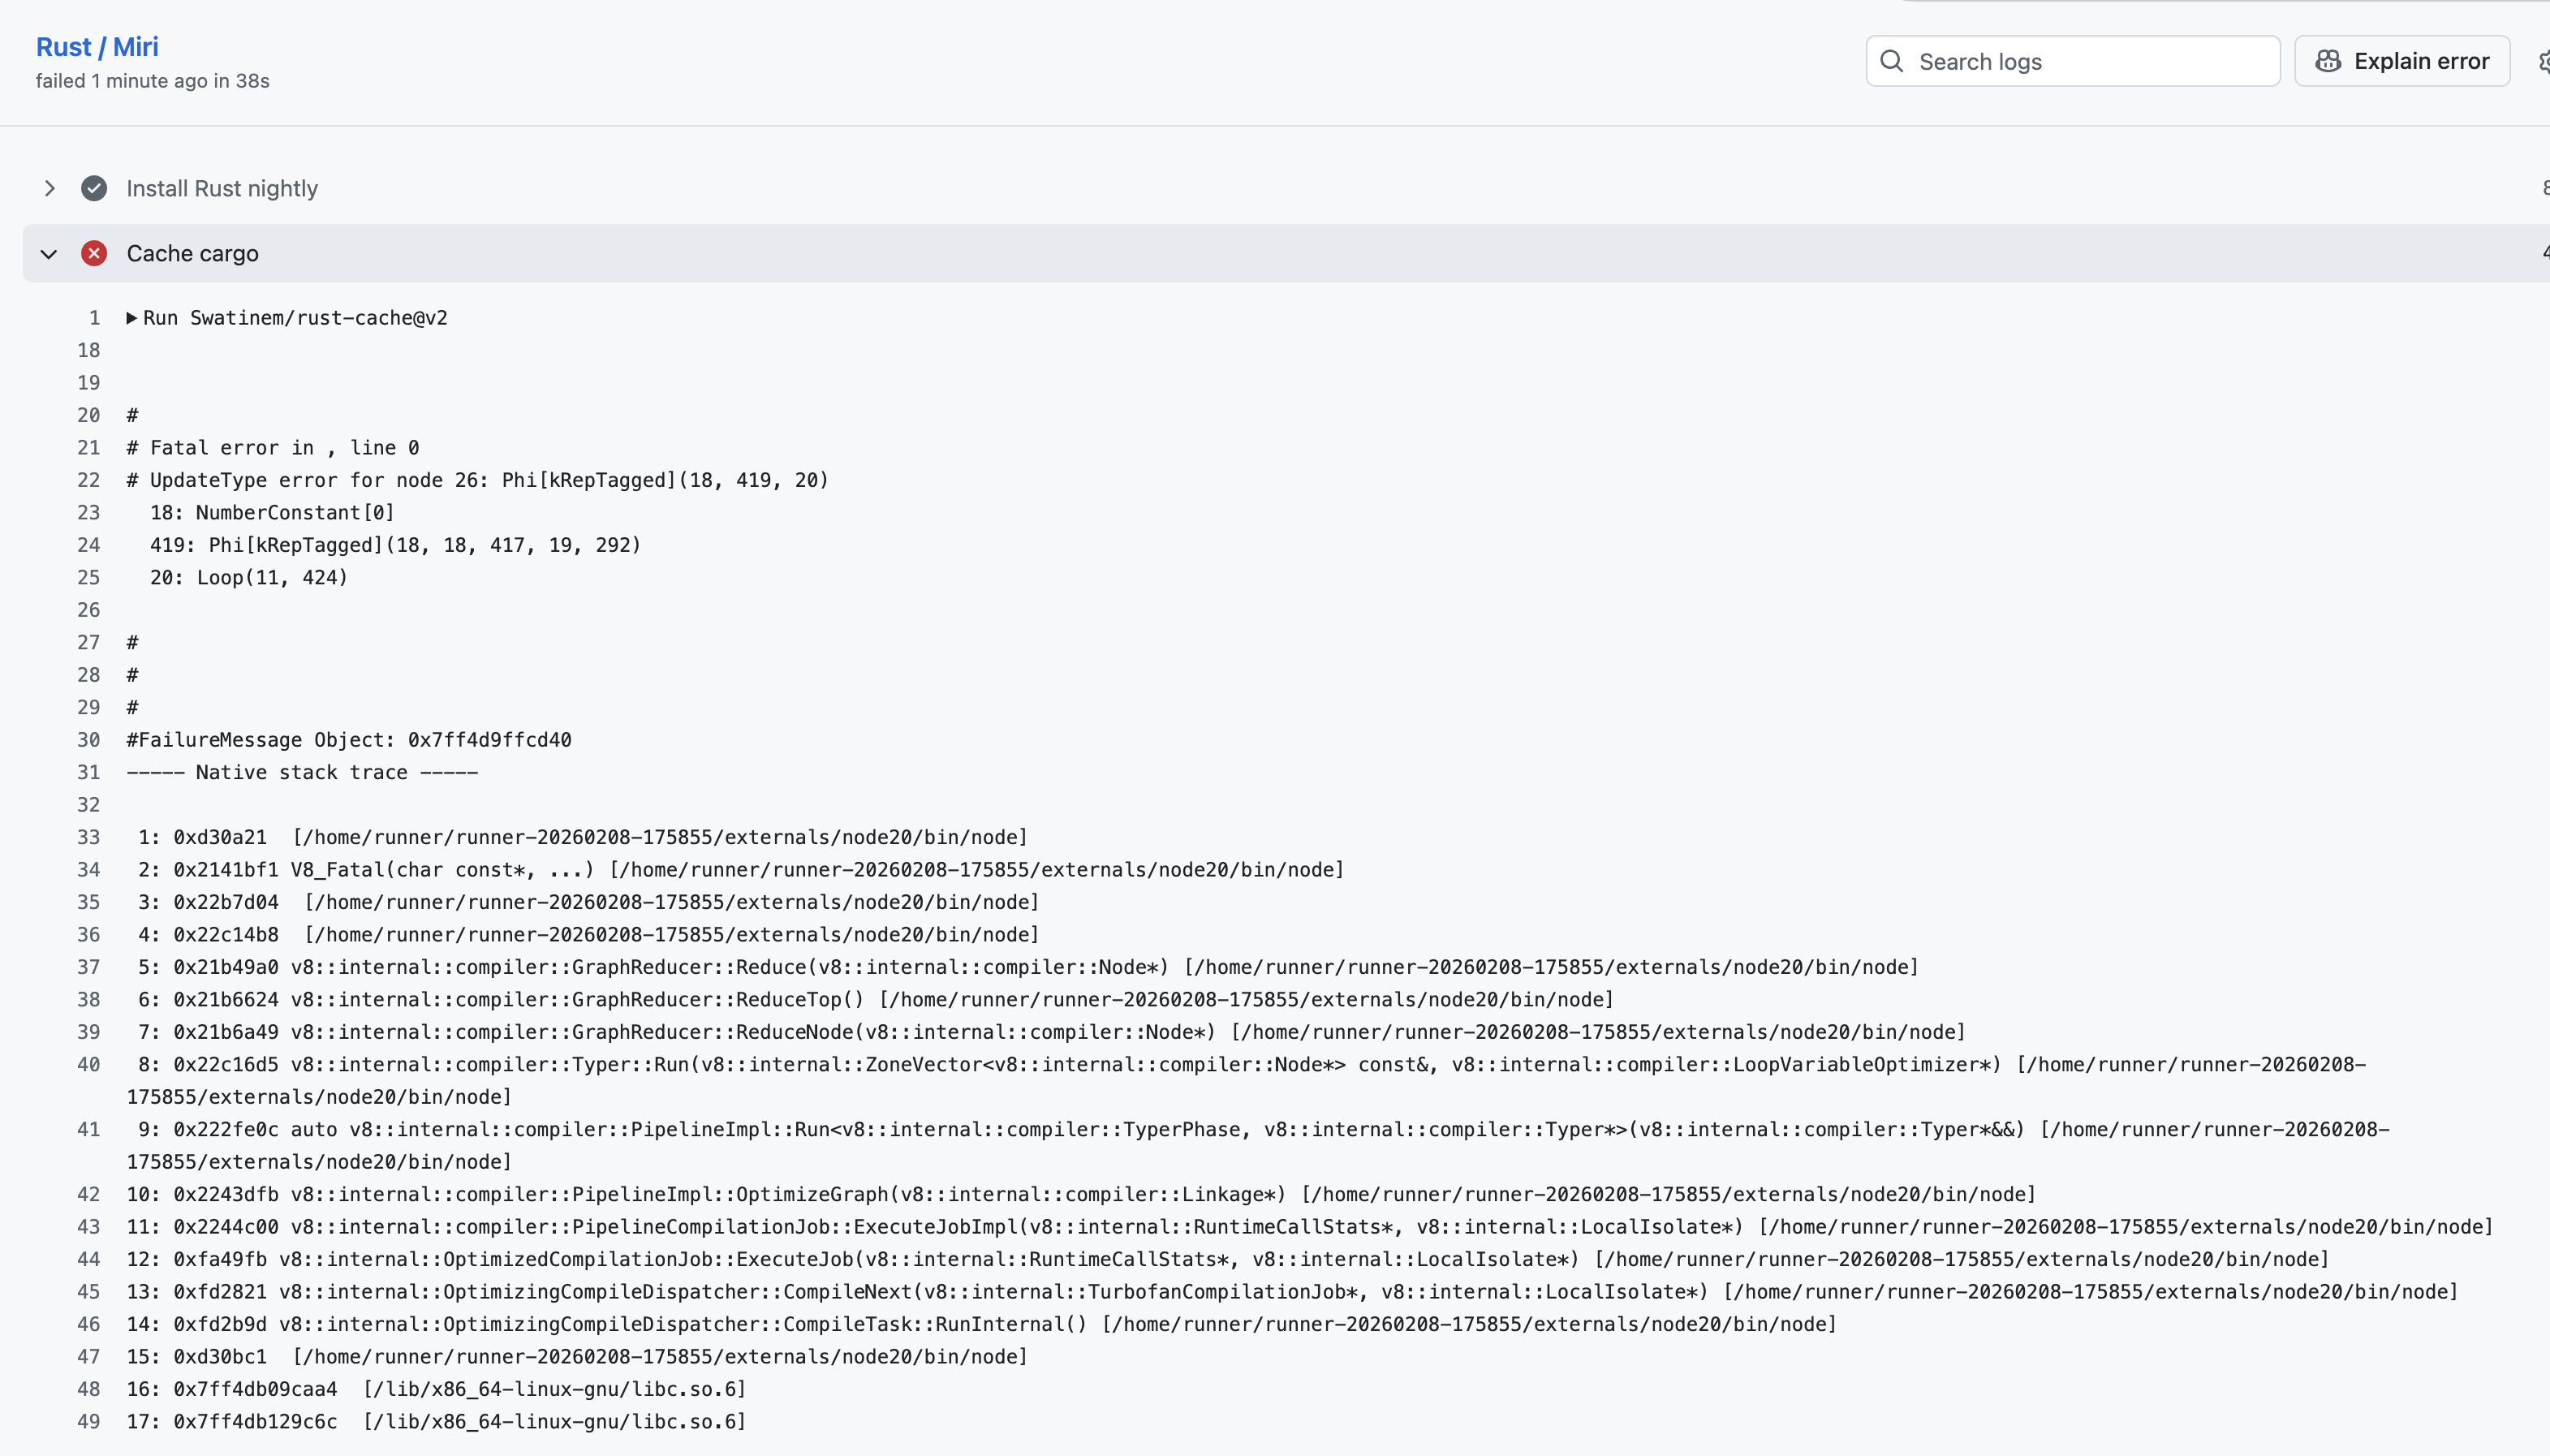Click the Native stack trace log line

click(x=302, y=772)
